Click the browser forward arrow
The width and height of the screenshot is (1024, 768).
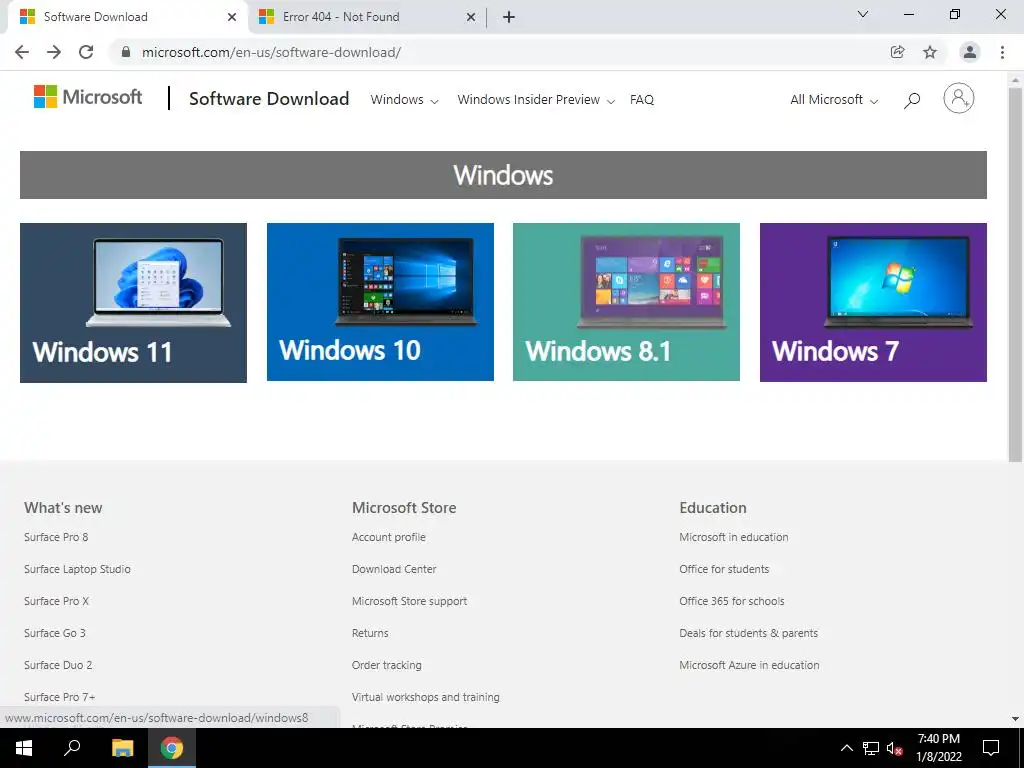pyautogui.click(x=54, y=52)
